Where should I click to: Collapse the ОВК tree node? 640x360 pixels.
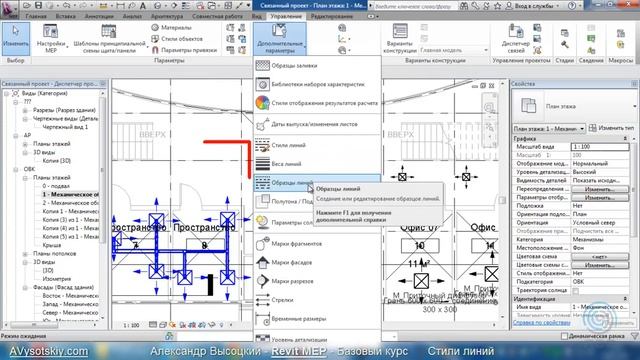16,169
